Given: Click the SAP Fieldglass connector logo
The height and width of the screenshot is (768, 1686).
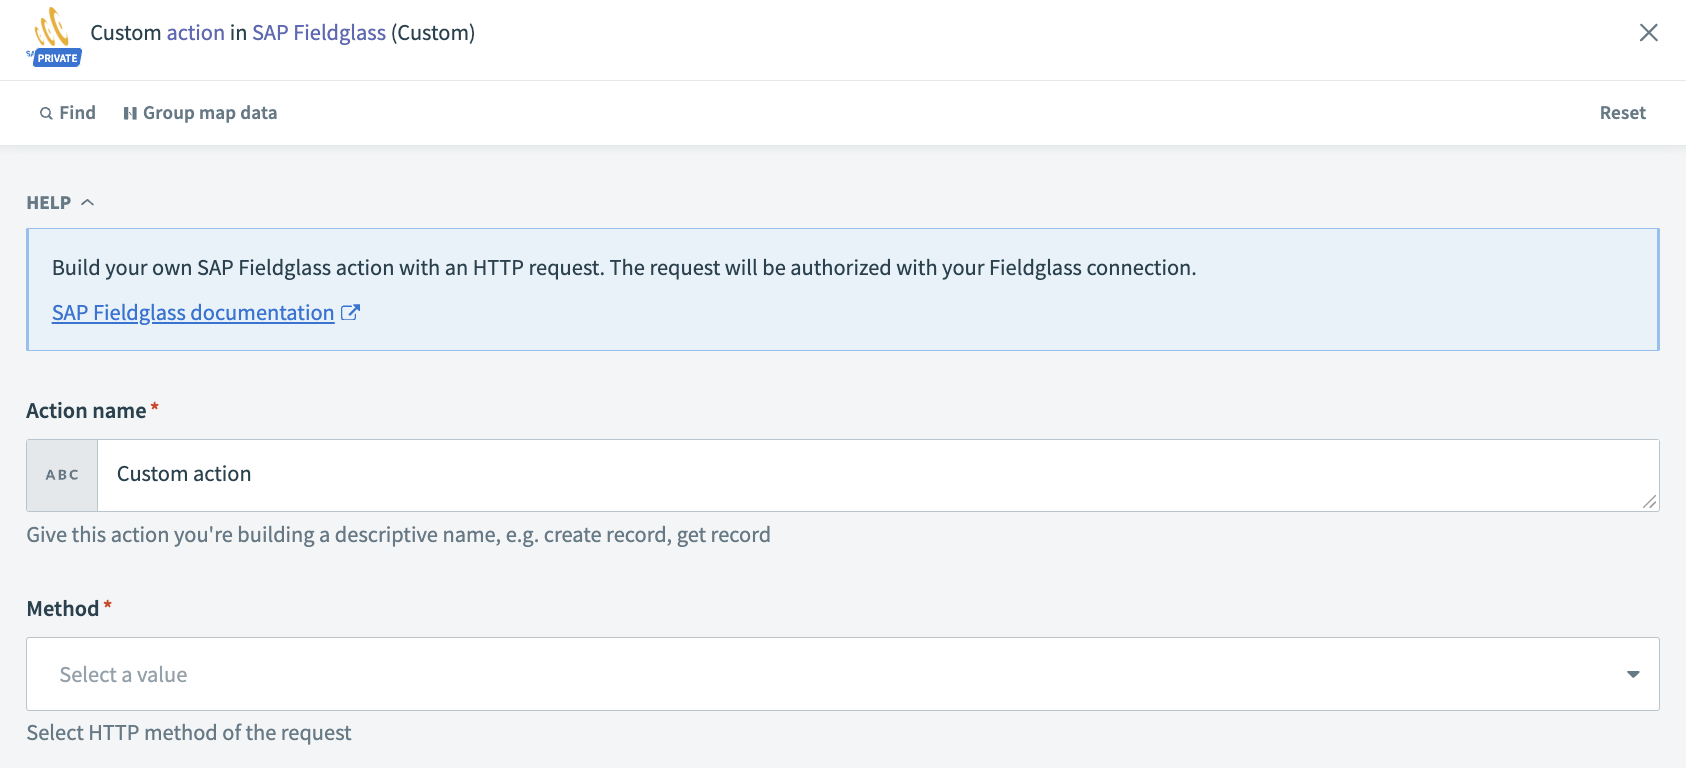Looking at the screenshot, I should tap(52, 27).
